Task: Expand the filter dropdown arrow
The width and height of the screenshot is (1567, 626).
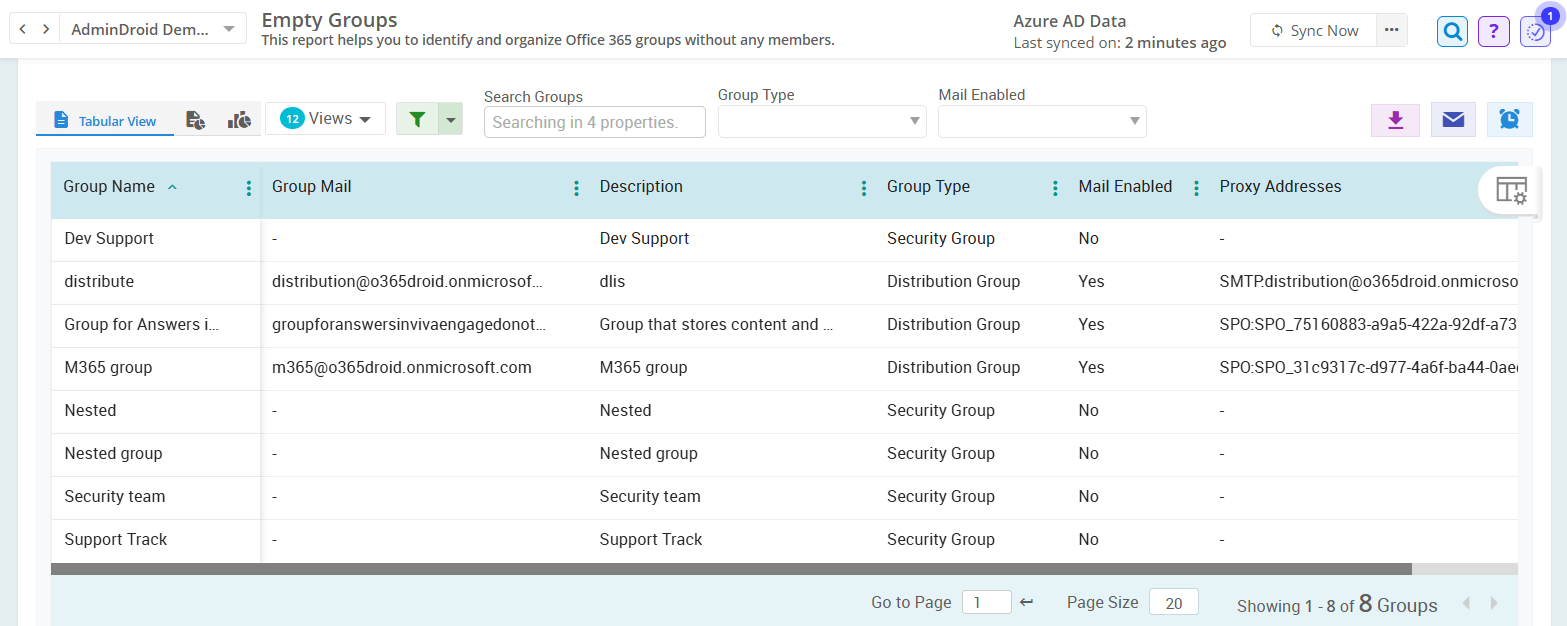Action: tap(451, 119)
